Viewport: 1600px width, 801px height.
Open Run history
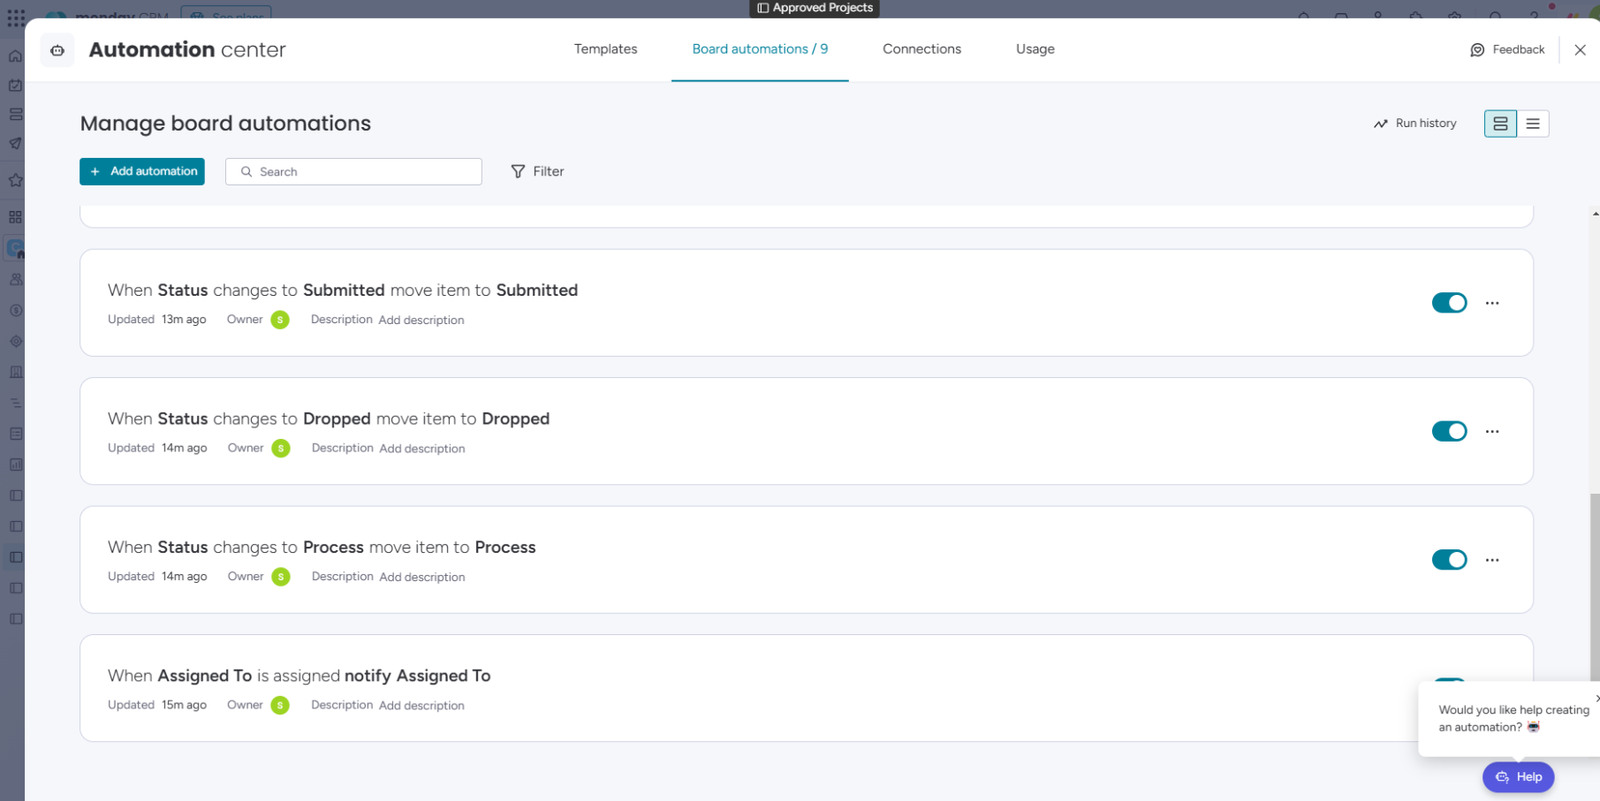tap(1415, 123)
